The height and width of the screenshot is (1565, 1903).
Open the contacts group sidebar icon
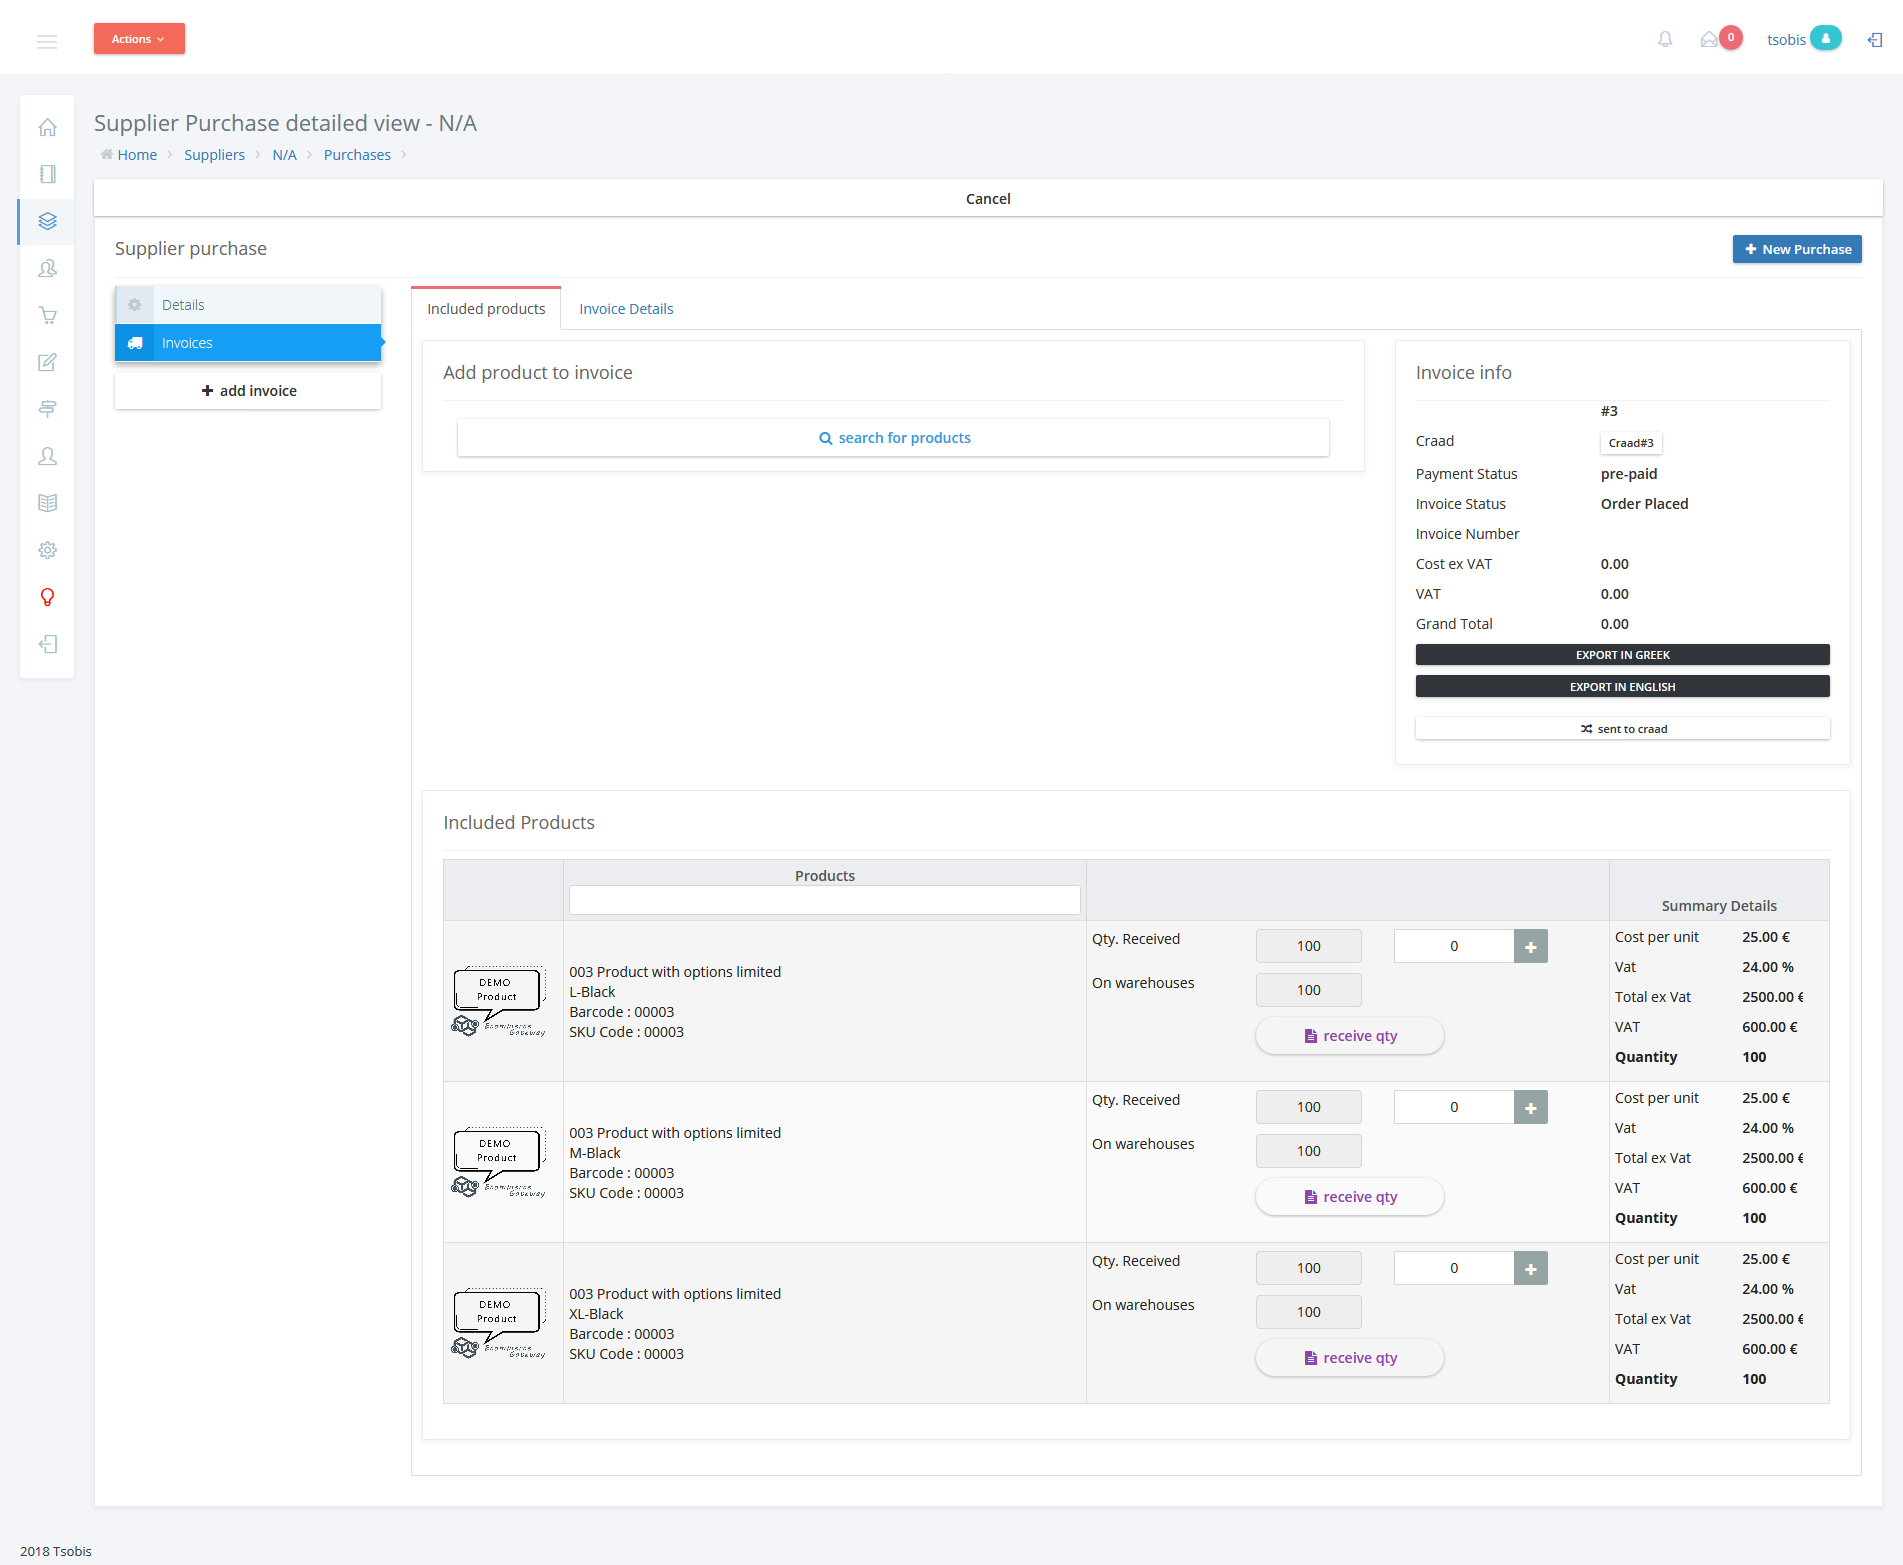pos(47,268)
